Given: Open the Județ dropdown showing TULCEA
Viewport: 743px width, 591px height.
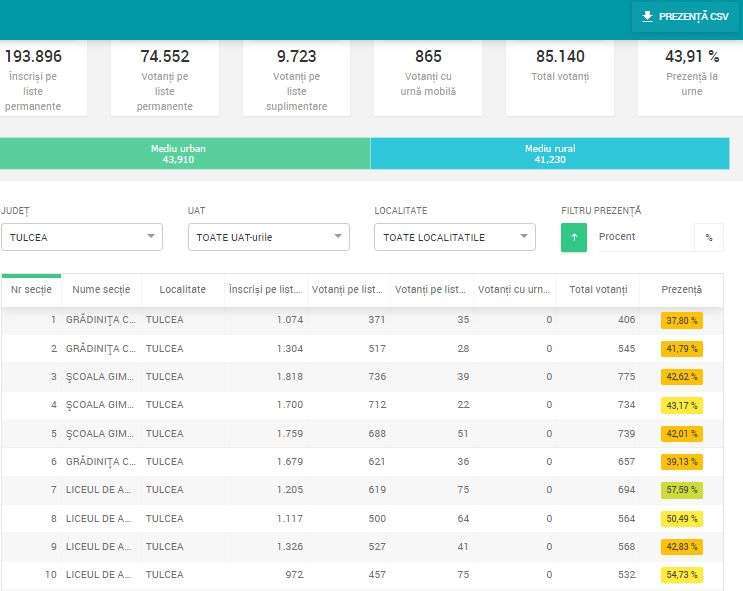Looking at the screenshot, I should pos(81,237).
